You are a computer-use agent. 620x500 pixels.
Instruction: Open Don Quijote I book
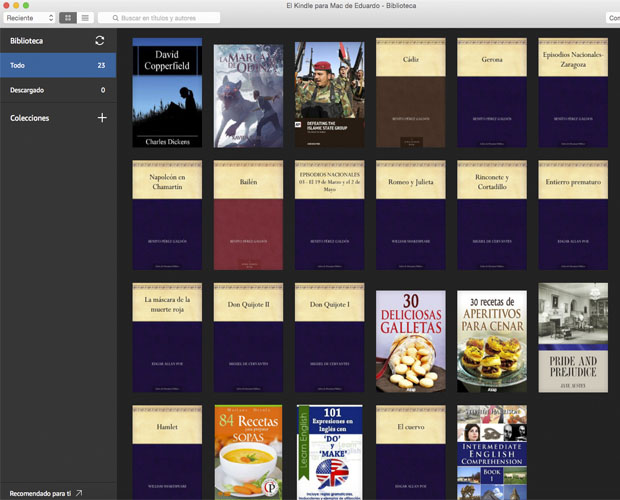coord(329,338)
